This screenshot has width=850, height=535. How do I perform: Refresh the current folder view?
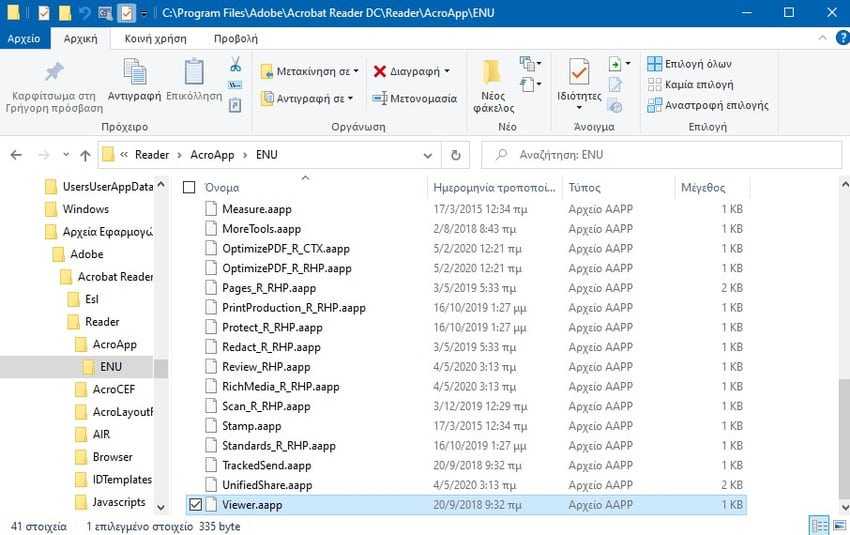click(455, 155)
